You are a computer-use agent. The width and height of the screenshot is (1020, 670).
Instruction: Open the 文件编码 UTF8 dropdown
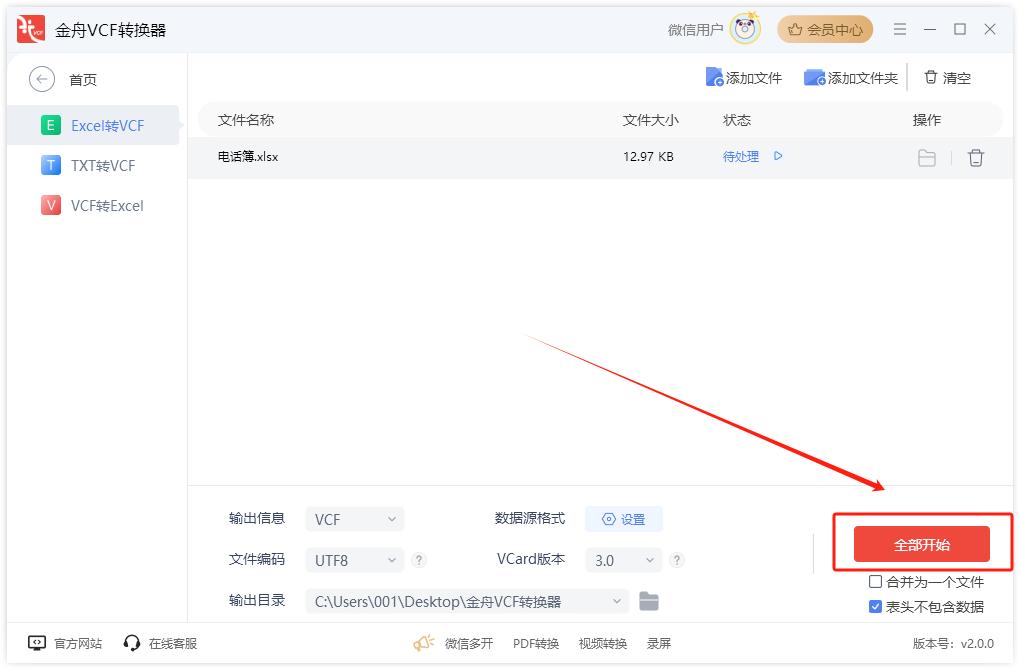354,560
